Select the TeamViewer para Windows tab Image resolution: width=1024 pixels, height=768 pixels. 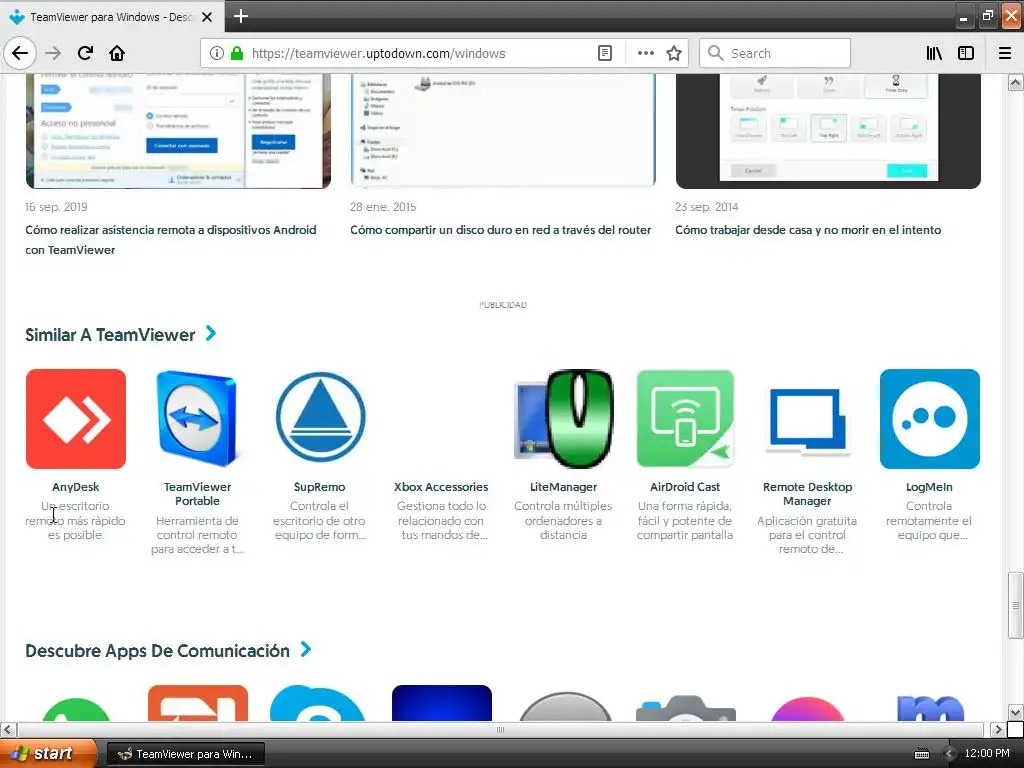coord(112,17)
